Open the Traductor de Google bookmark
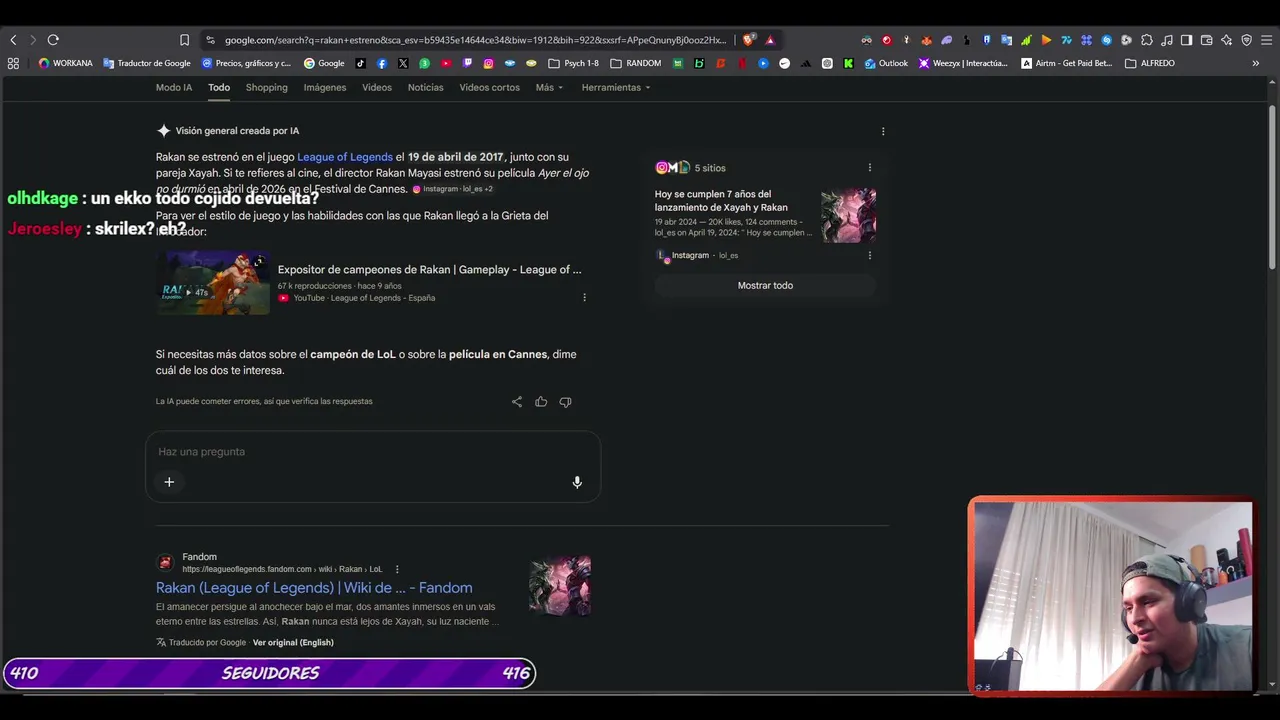This screenshot has width=1280, height=720. click(147, 63)
